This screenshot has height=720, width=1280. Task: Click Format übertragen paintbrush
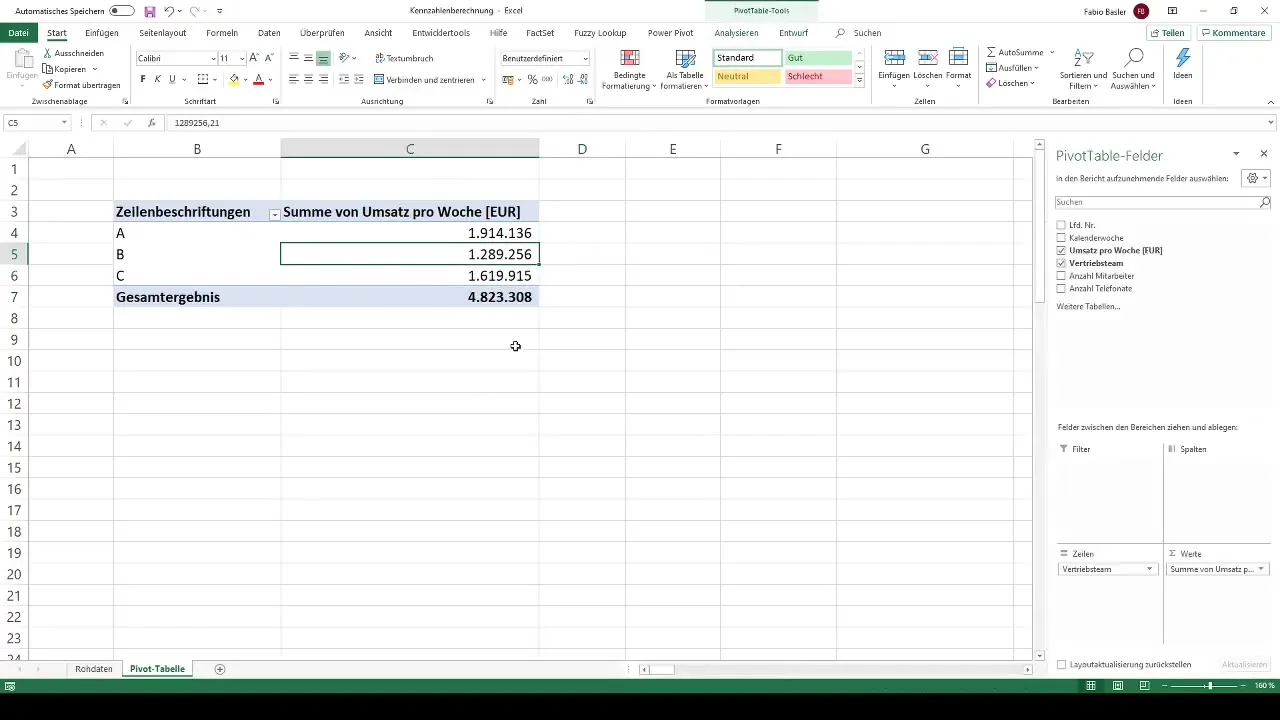(x=48, y=85)
